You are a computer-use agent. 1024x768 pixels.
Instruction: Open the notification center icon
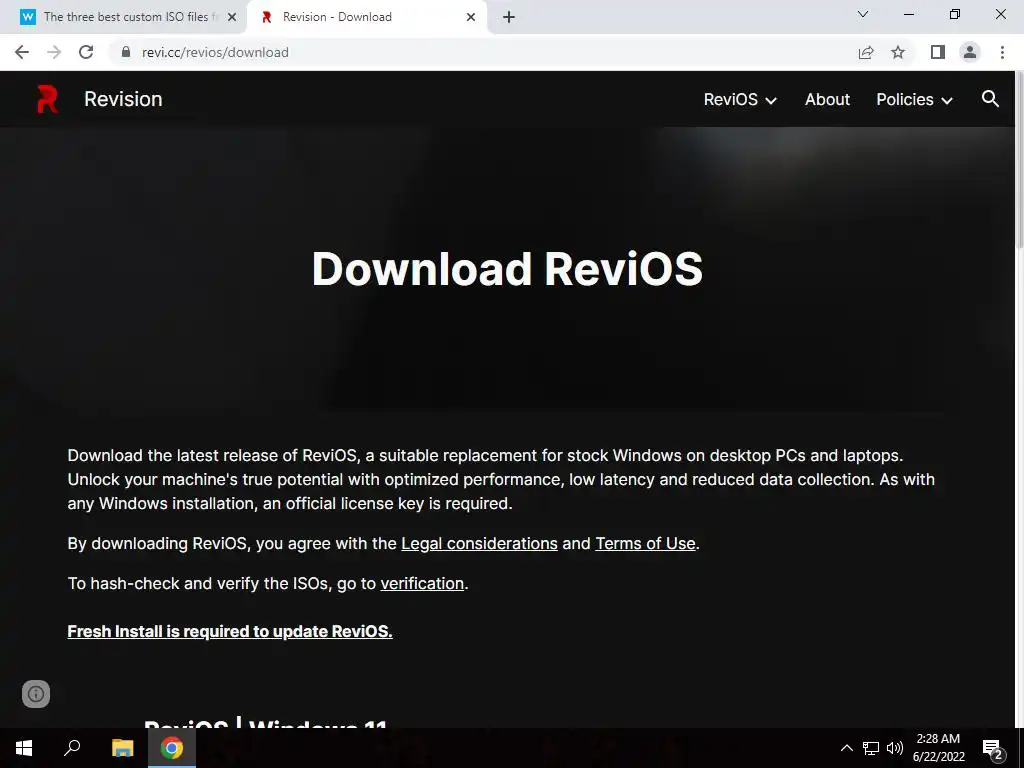click(993, 748)
